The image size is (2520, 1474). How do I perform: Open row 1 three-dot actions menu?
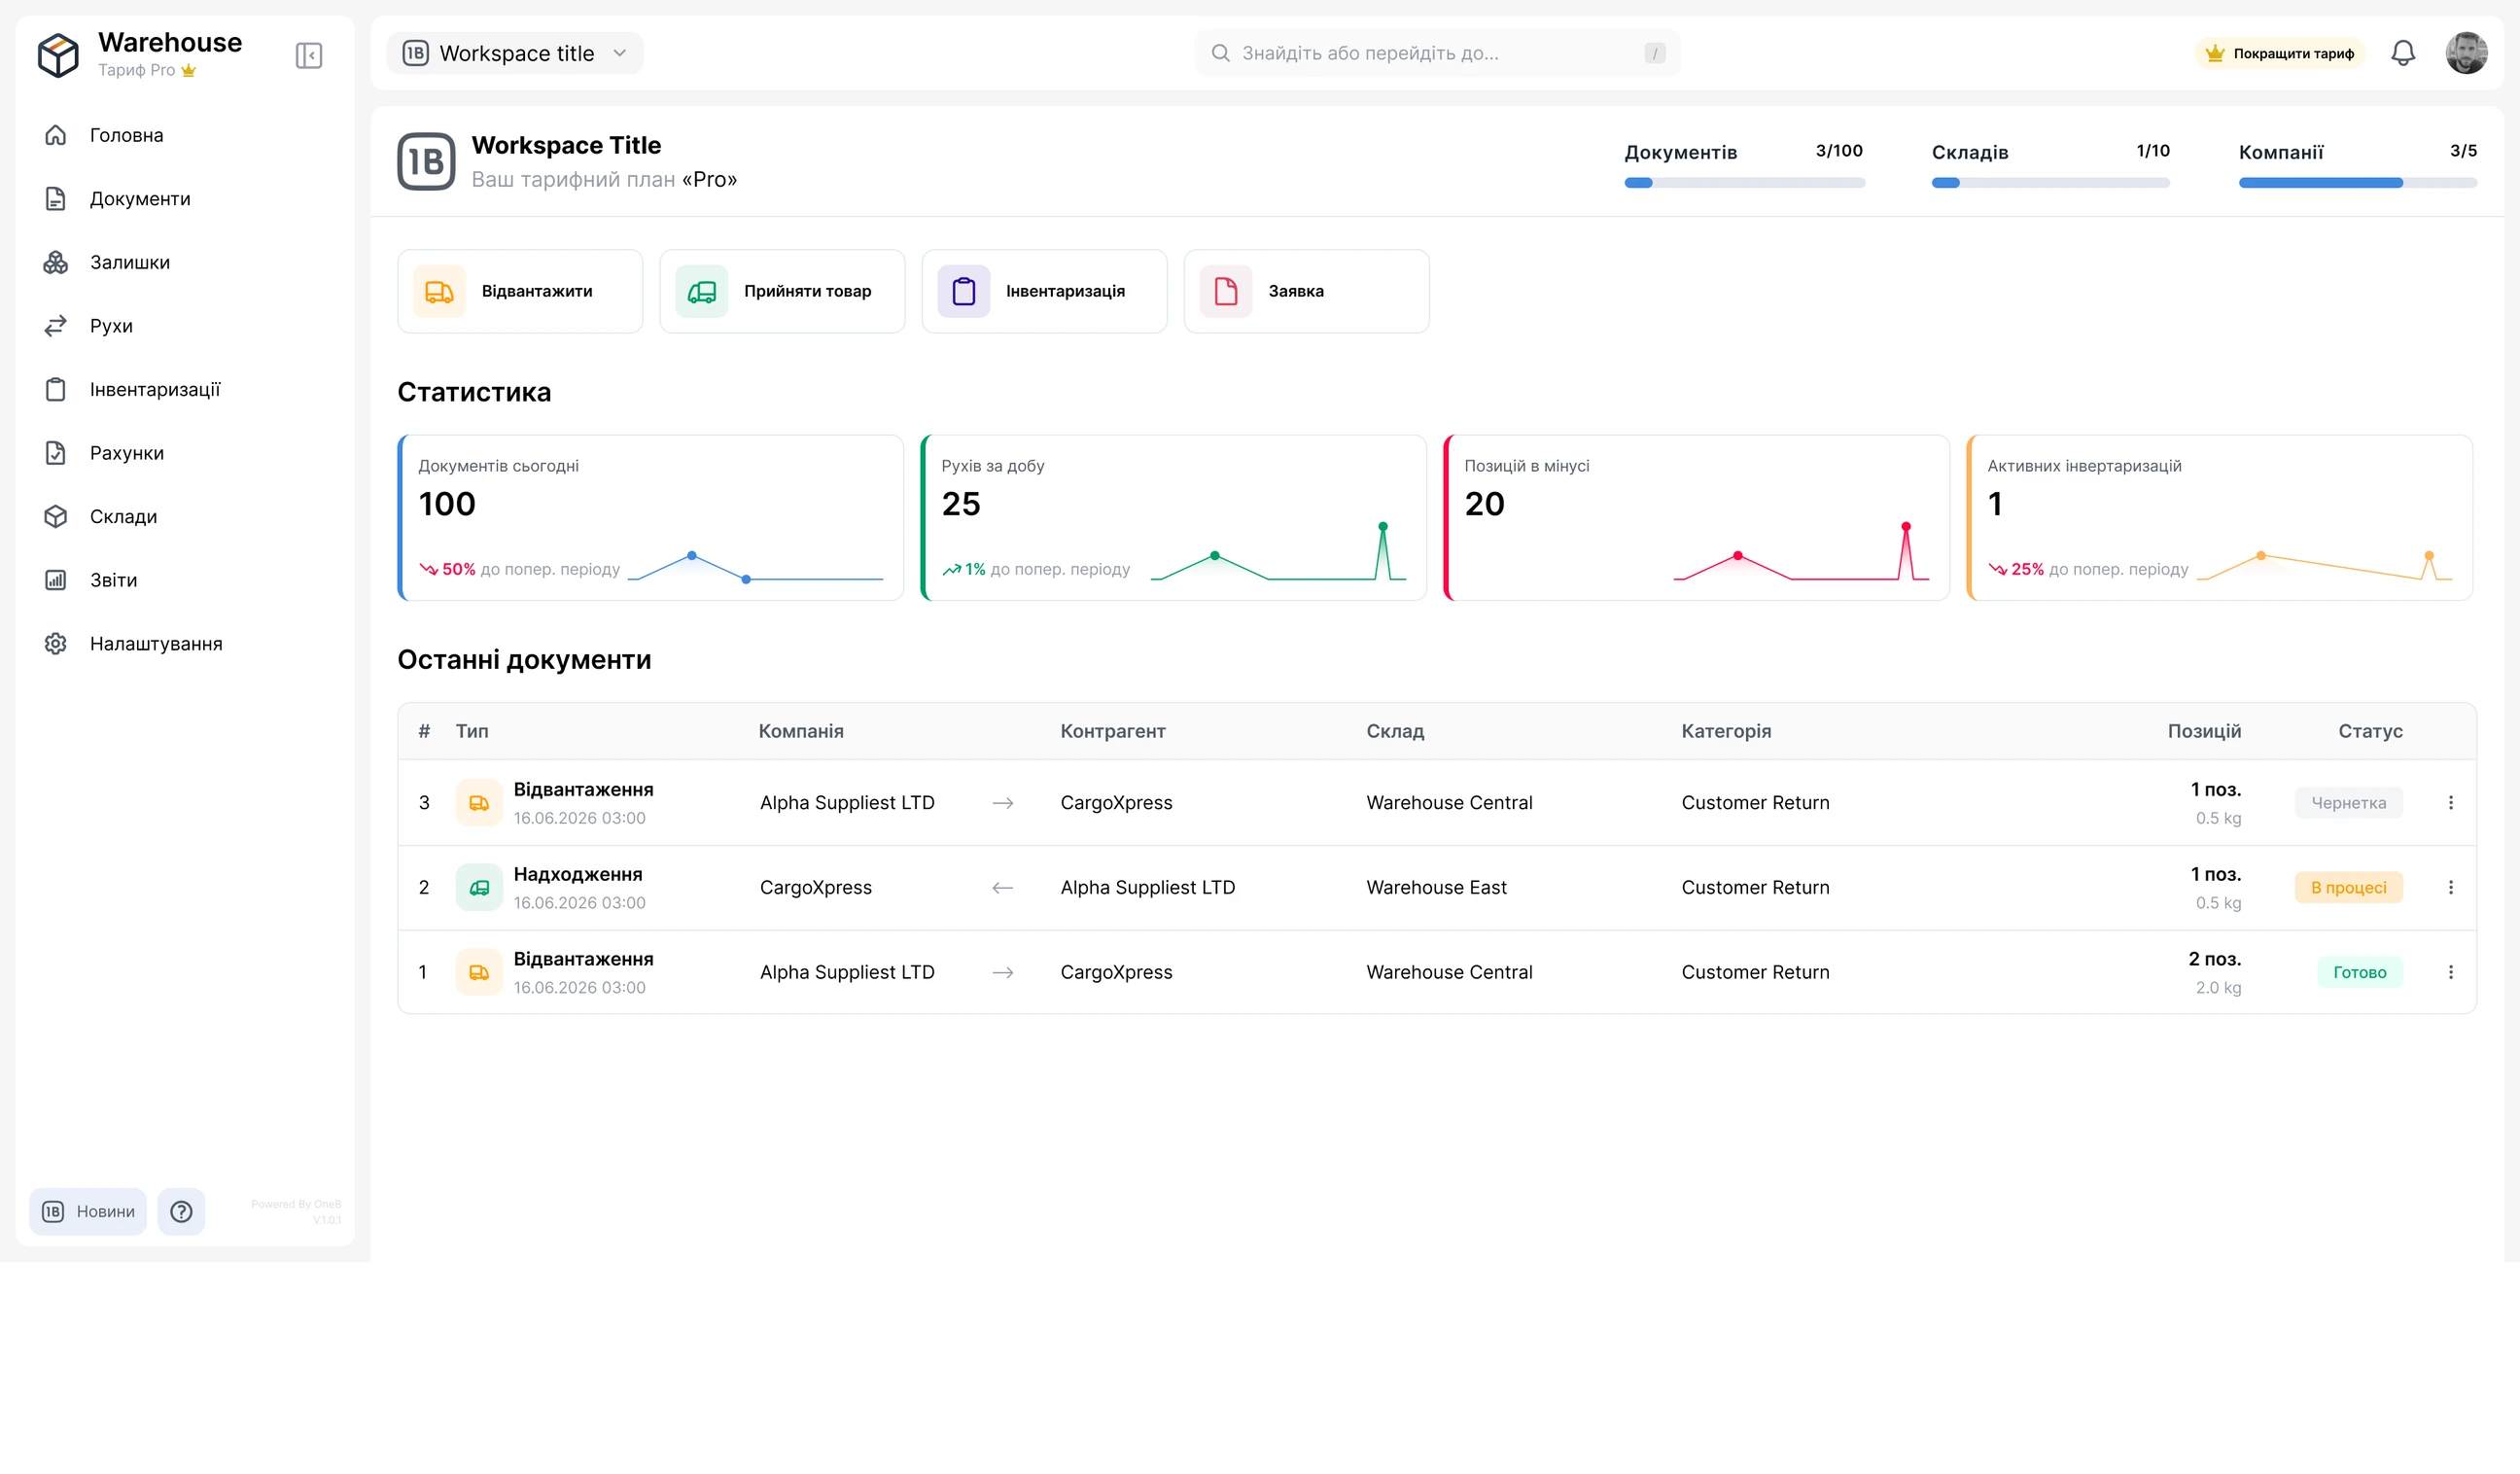[2450, 972]
